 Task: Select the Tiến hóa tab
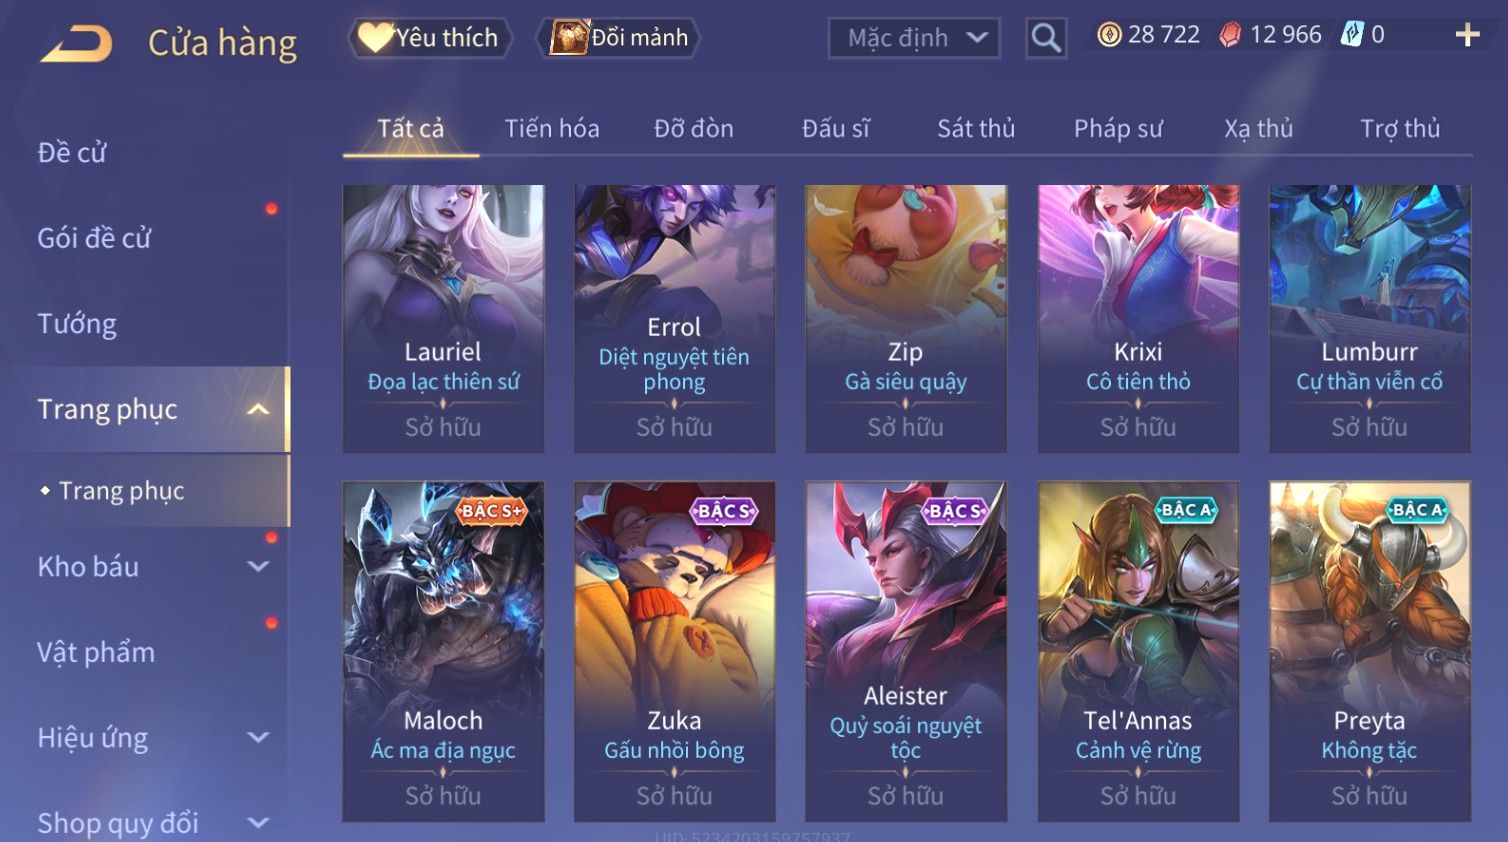552,129
